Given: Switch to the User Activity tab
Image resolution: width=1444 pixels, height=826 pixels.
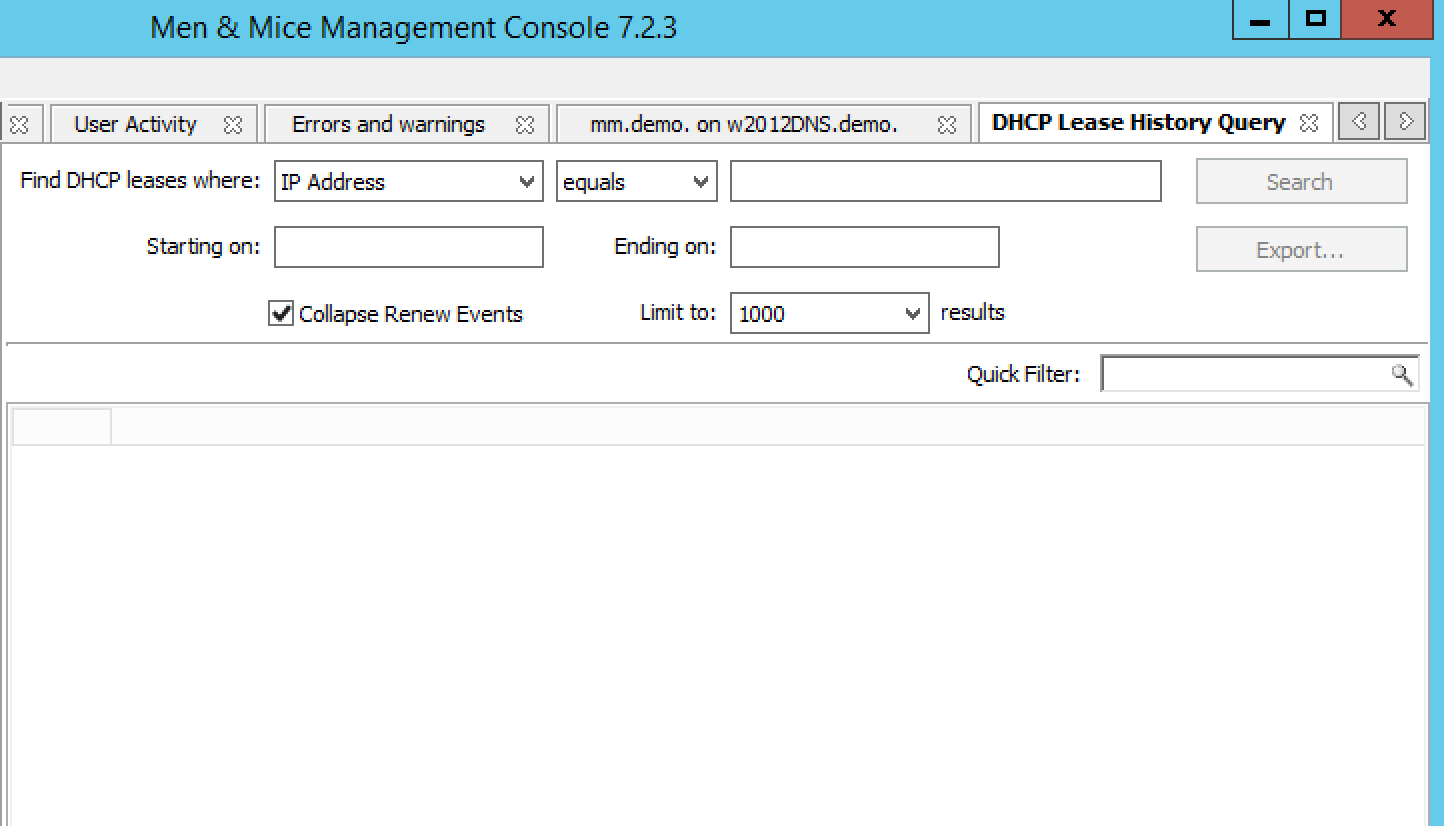Looking at the screenshot, I should pyautogui.click(x=135, y=125).
